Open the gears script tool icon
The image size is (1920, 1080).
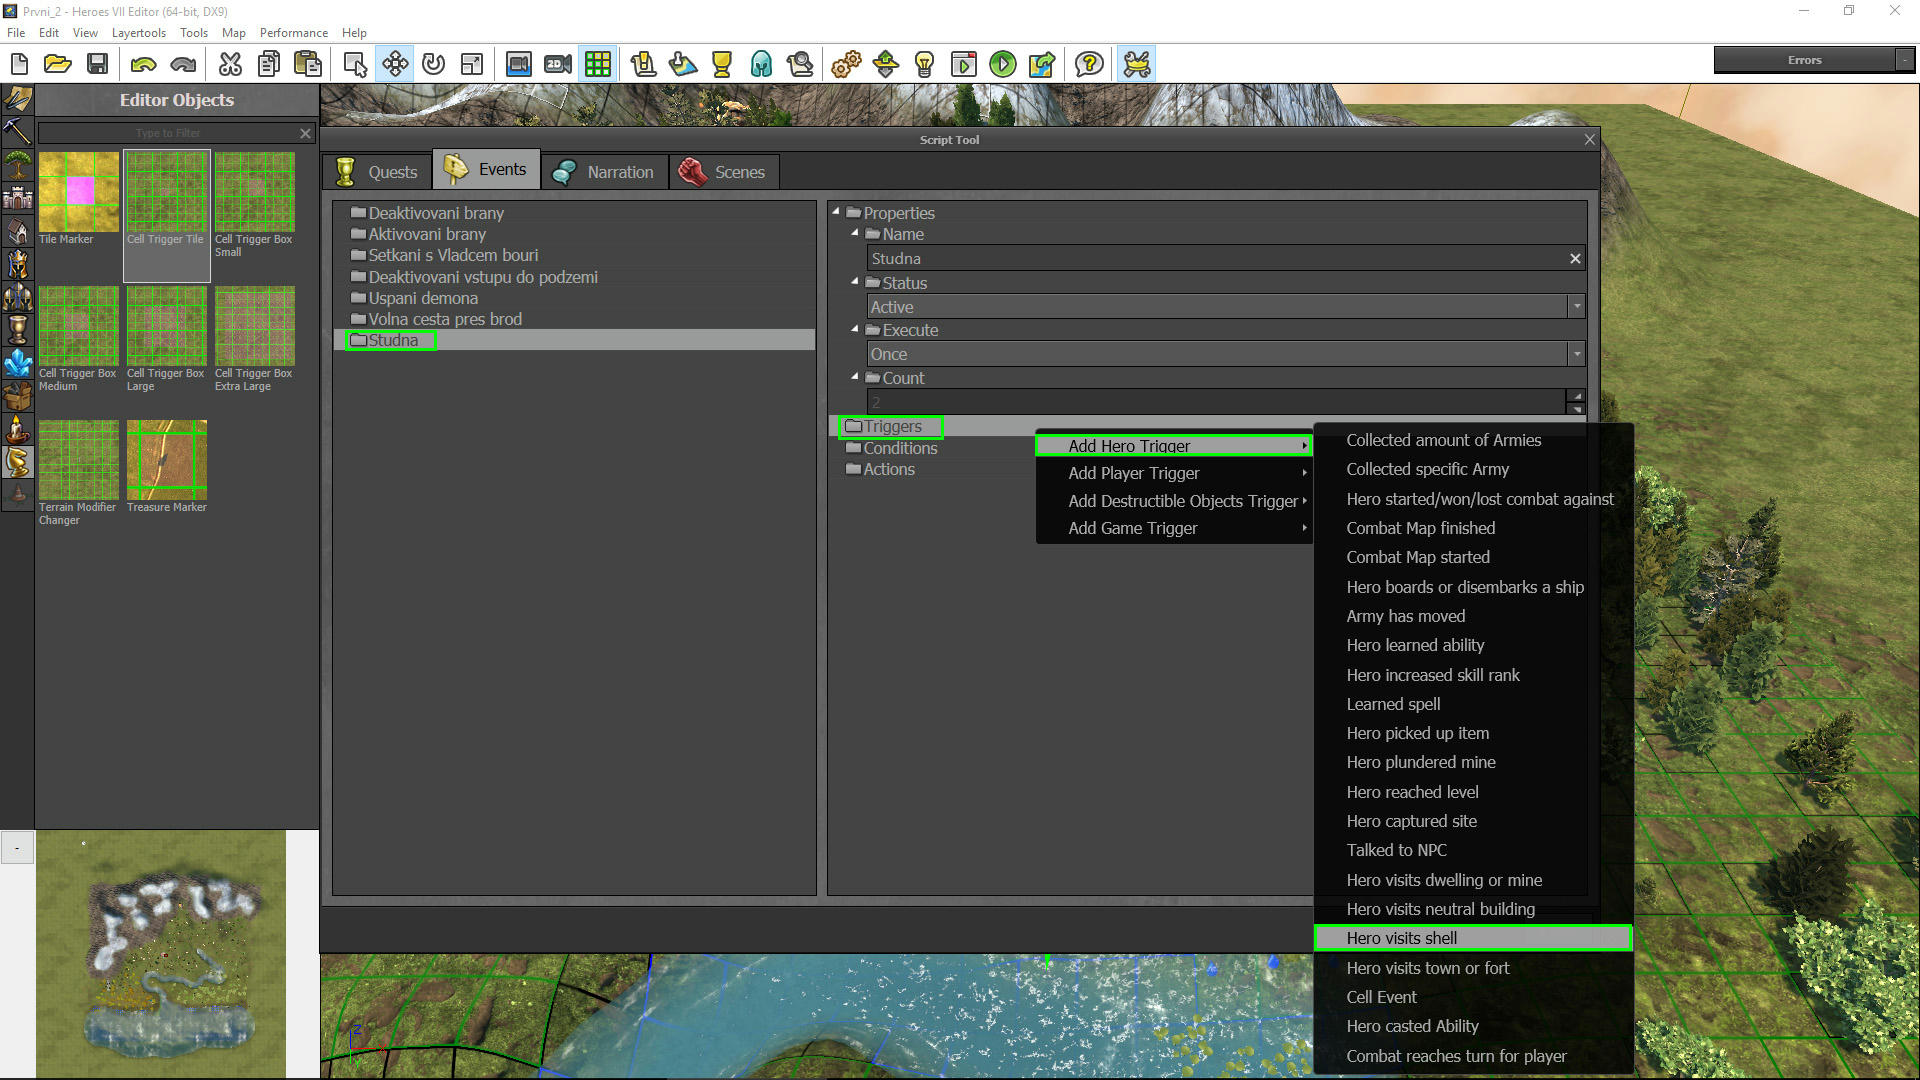[x=846, y=65]
